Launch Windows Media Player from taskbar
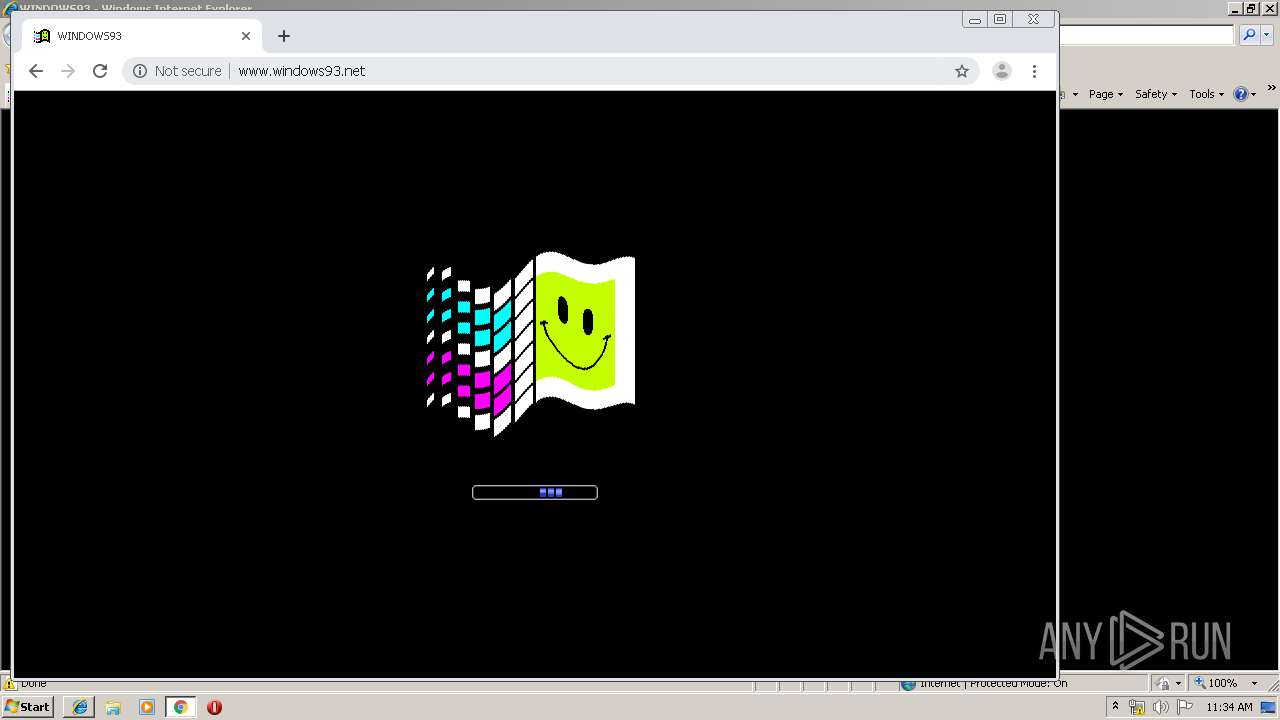Viewport: 1280px width, 720px height. tap(147, 707)
